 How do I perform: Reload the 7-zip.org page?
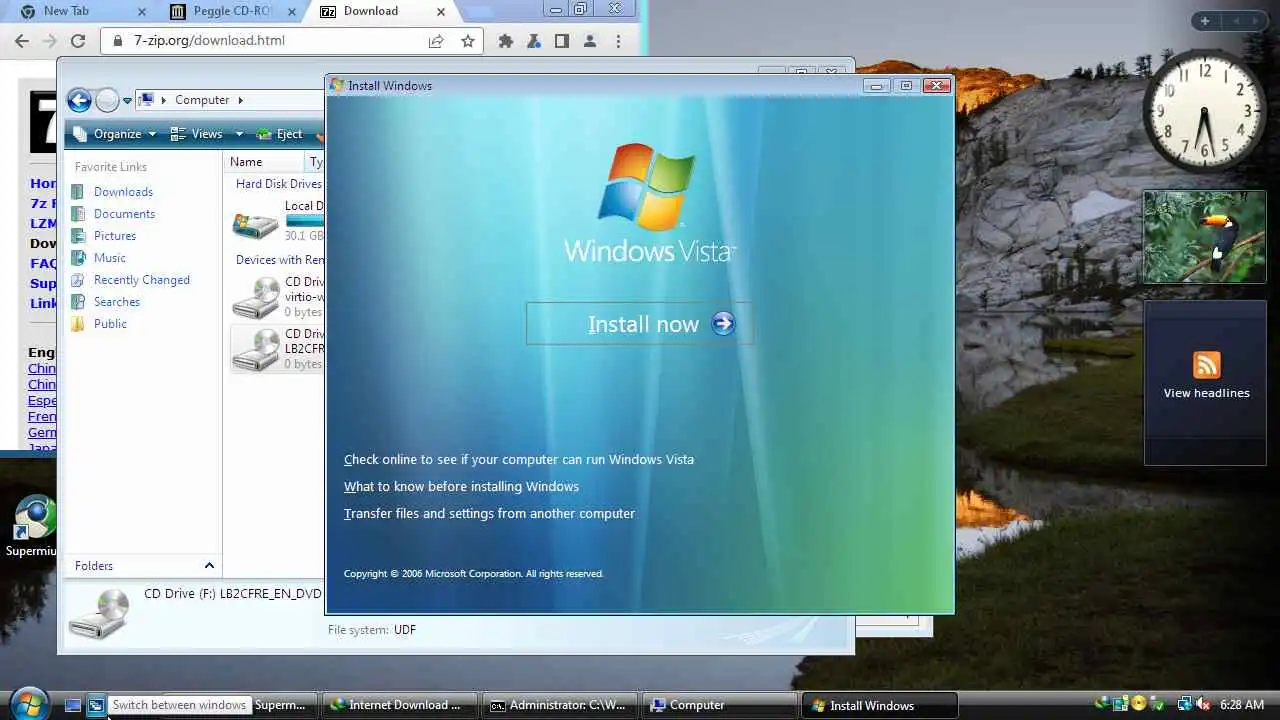point(78,41)
